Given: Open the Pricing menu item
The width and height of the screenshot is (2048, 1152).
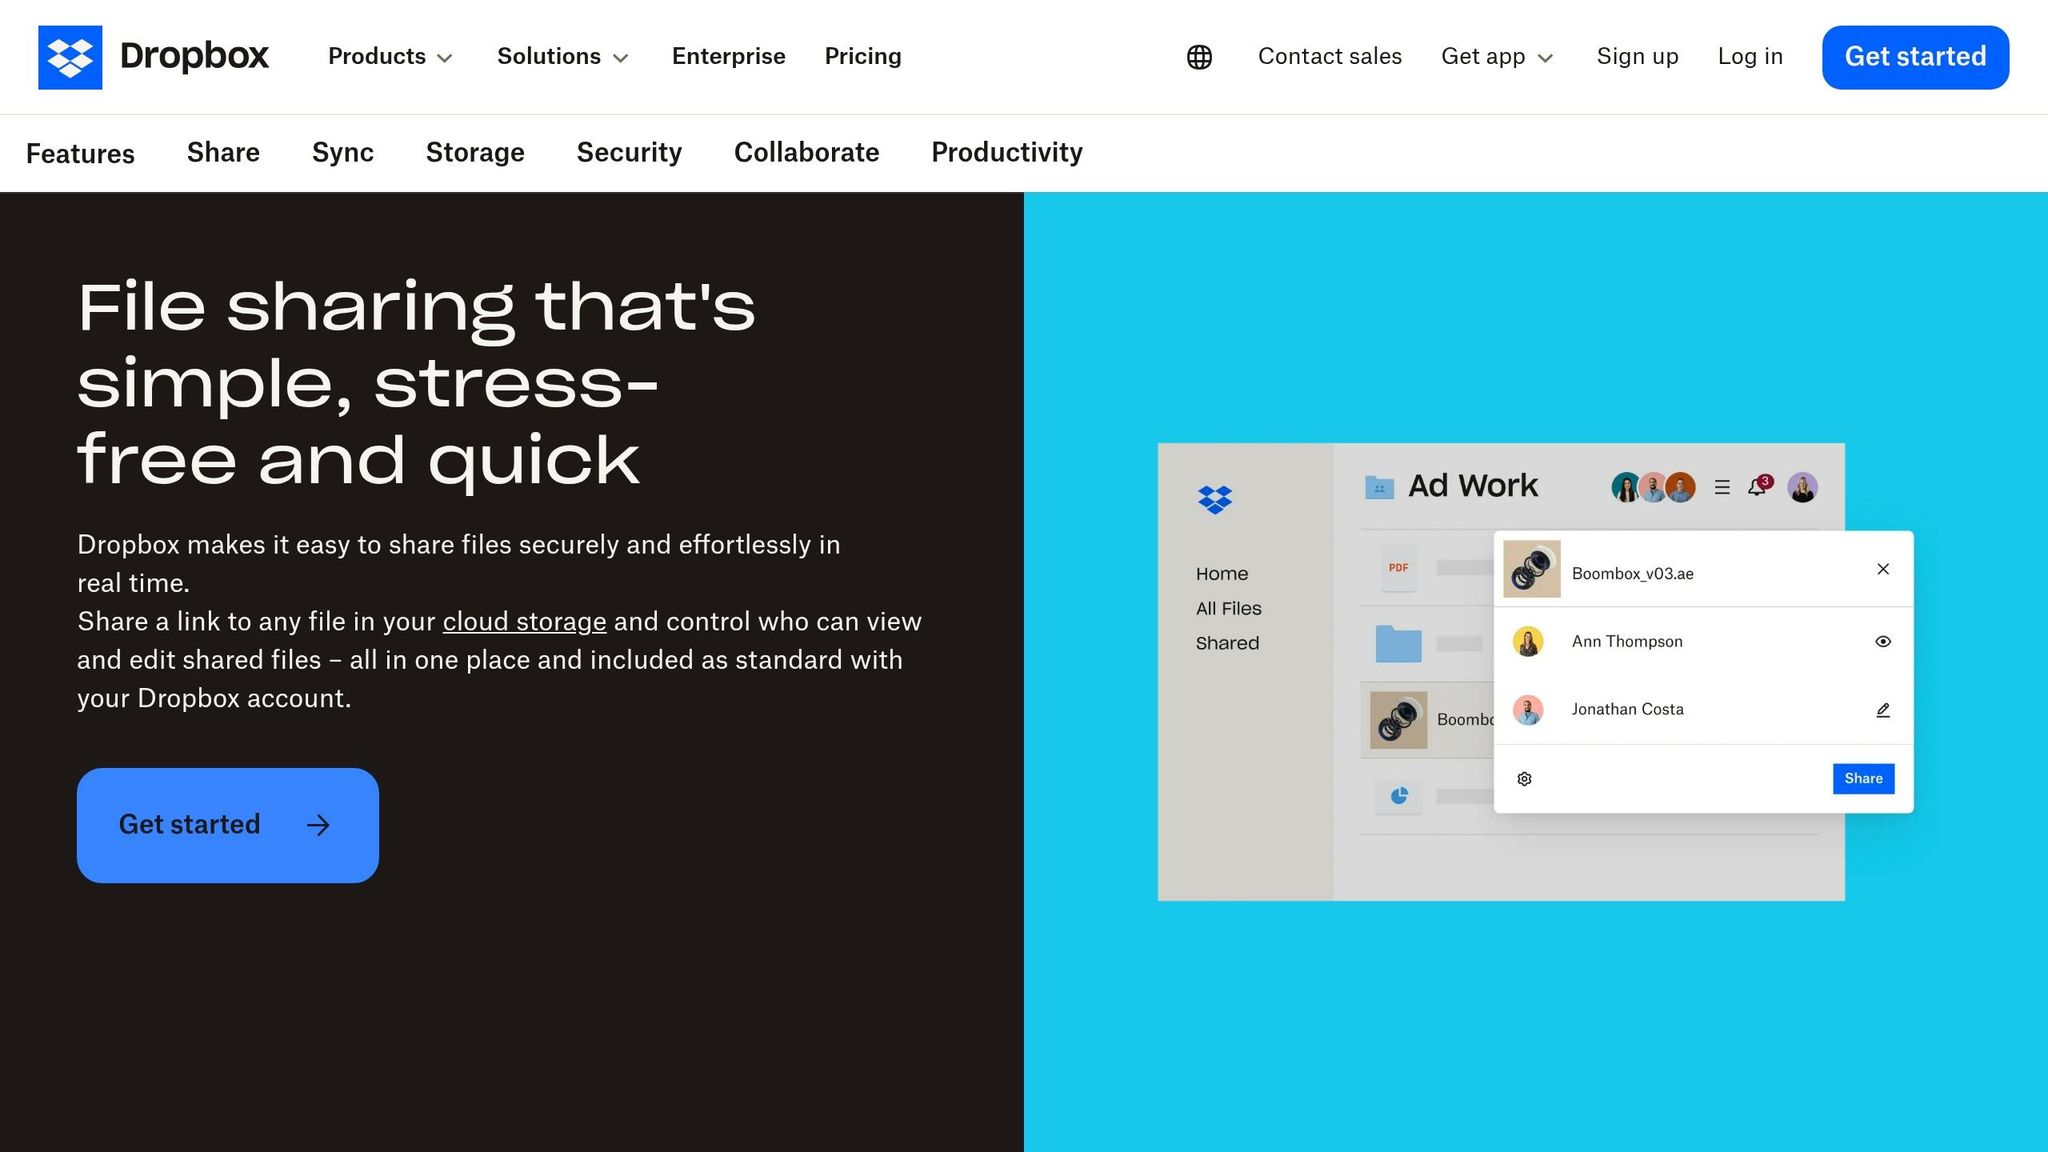Looking at the screenshot, I should click(x=863, y=57).
